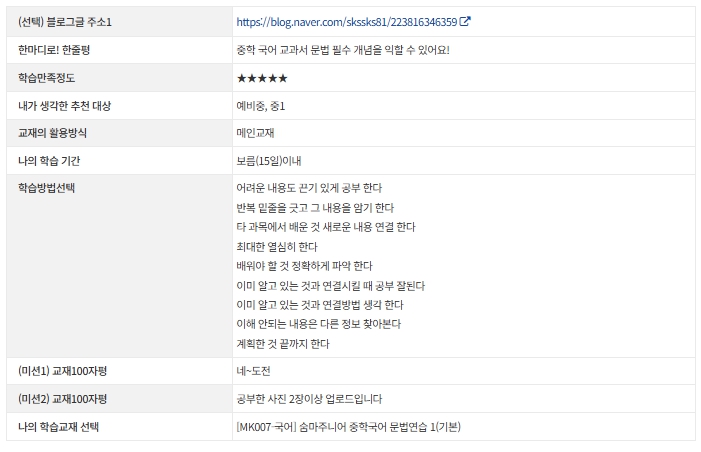The image size is (701, 452).
Task: Click '최대한 열심히 한다' study method line
Action: [276, 246]
